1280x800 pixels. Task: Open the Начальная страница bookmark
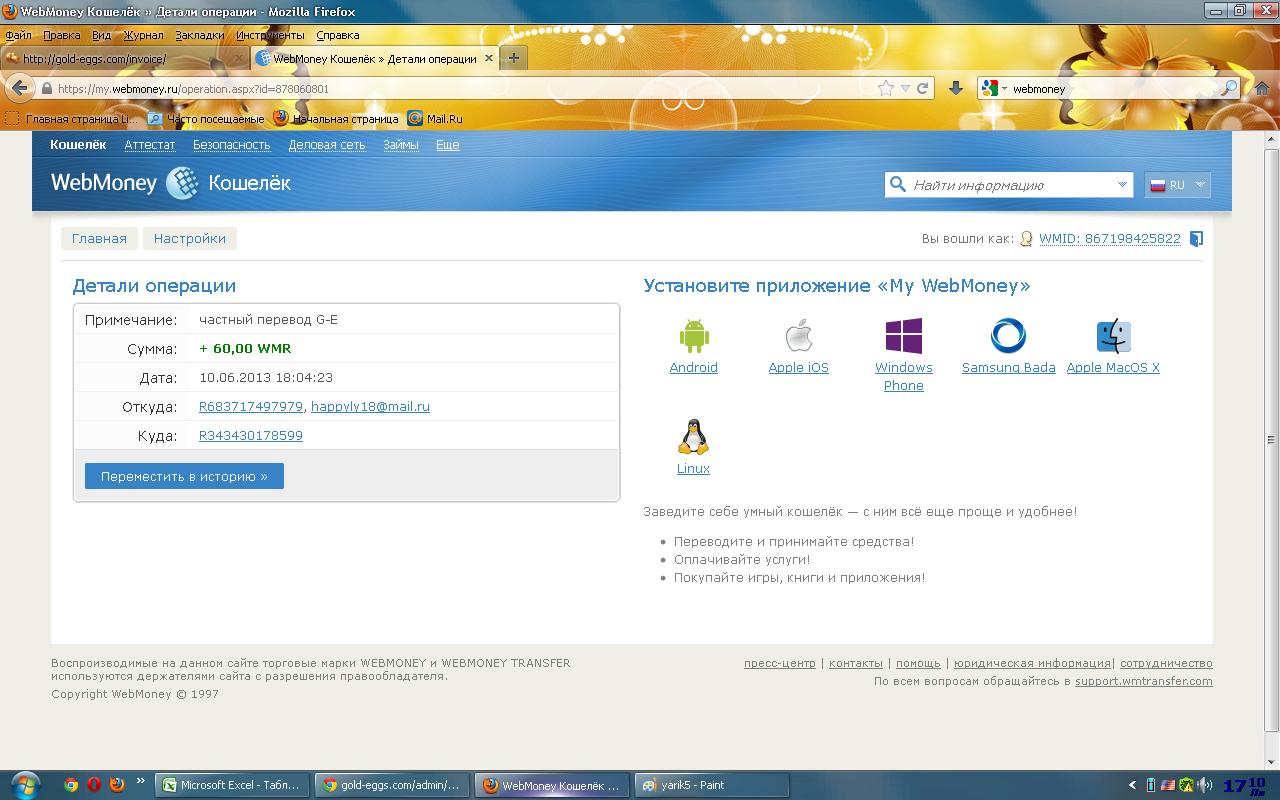coord(336,119)
